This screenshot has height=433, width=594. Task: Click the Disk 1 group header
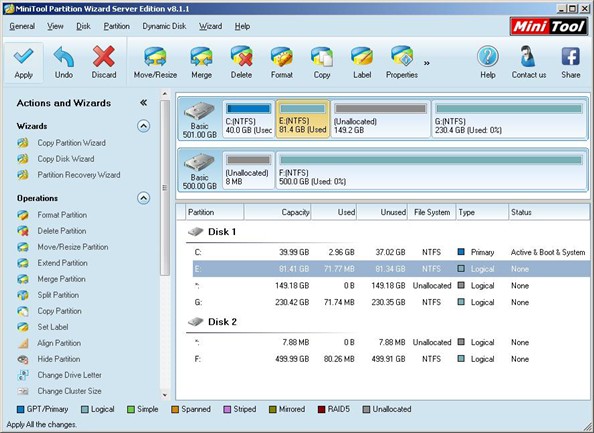[212, 231]
